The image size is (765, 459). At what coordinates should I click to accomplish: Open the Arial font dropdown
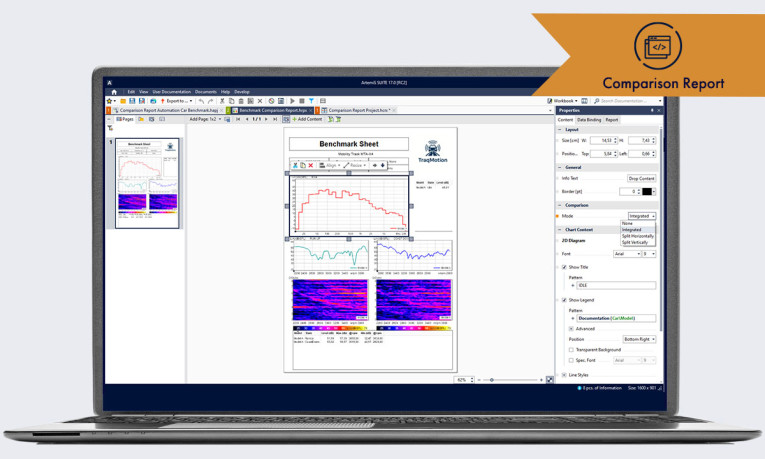click(626, 254)
